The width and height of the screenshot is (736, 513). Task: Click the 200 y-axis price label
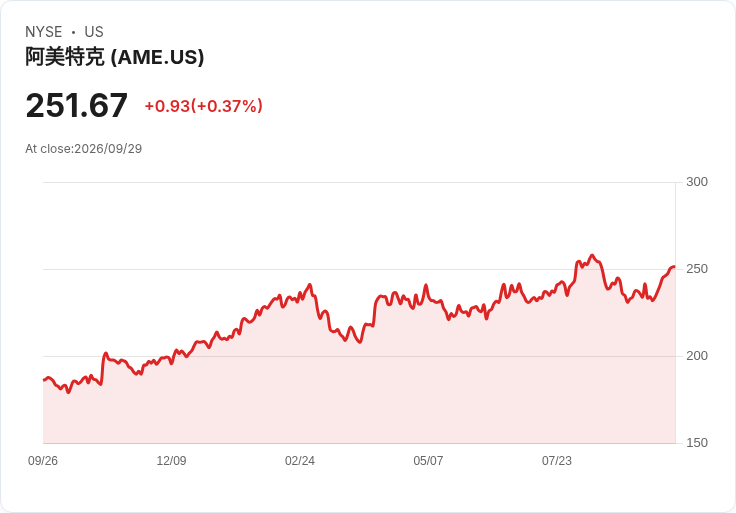[697, 356]
